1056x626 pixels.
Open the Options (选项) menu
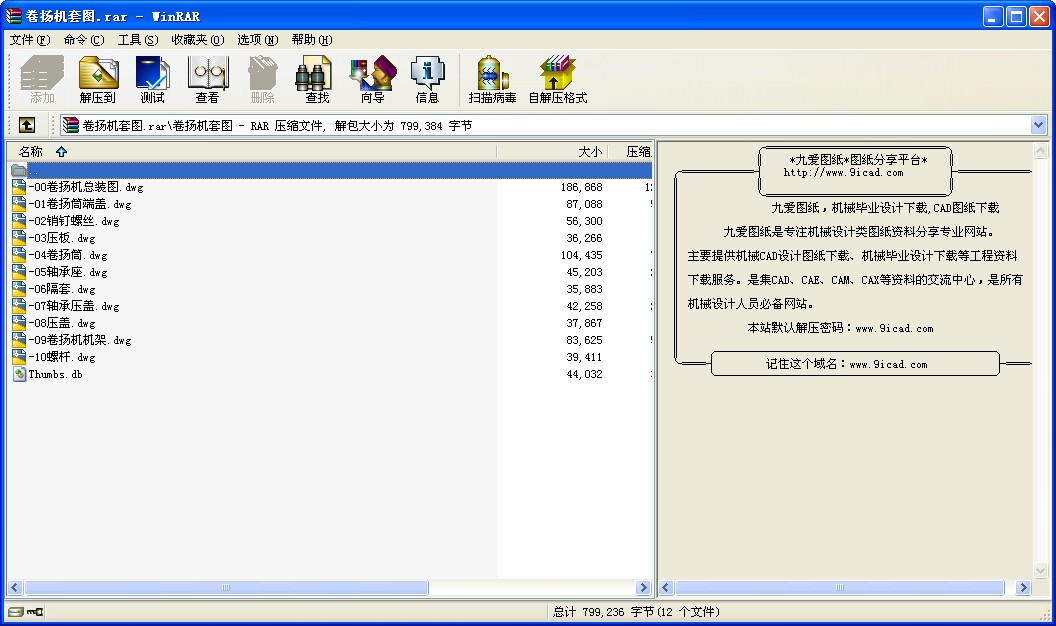(x=257, y=40)
